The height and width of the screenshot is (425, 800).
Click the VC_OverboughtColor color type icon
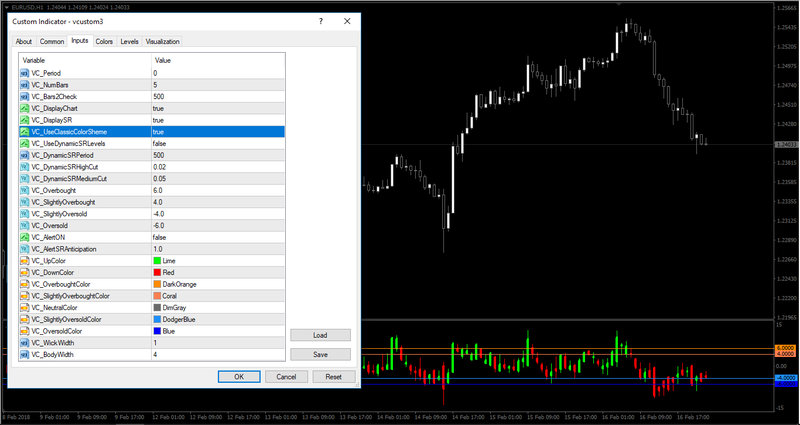(x=24, y=284)
